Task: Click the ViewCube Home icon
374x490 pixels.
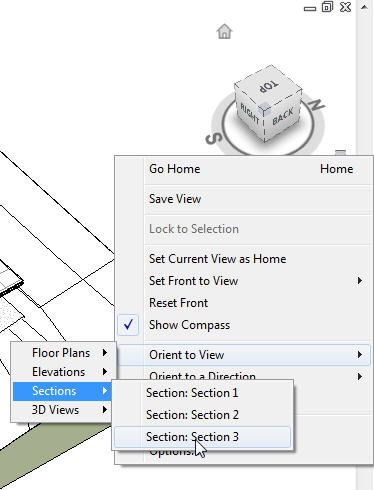Action: [x=224, y=32]
